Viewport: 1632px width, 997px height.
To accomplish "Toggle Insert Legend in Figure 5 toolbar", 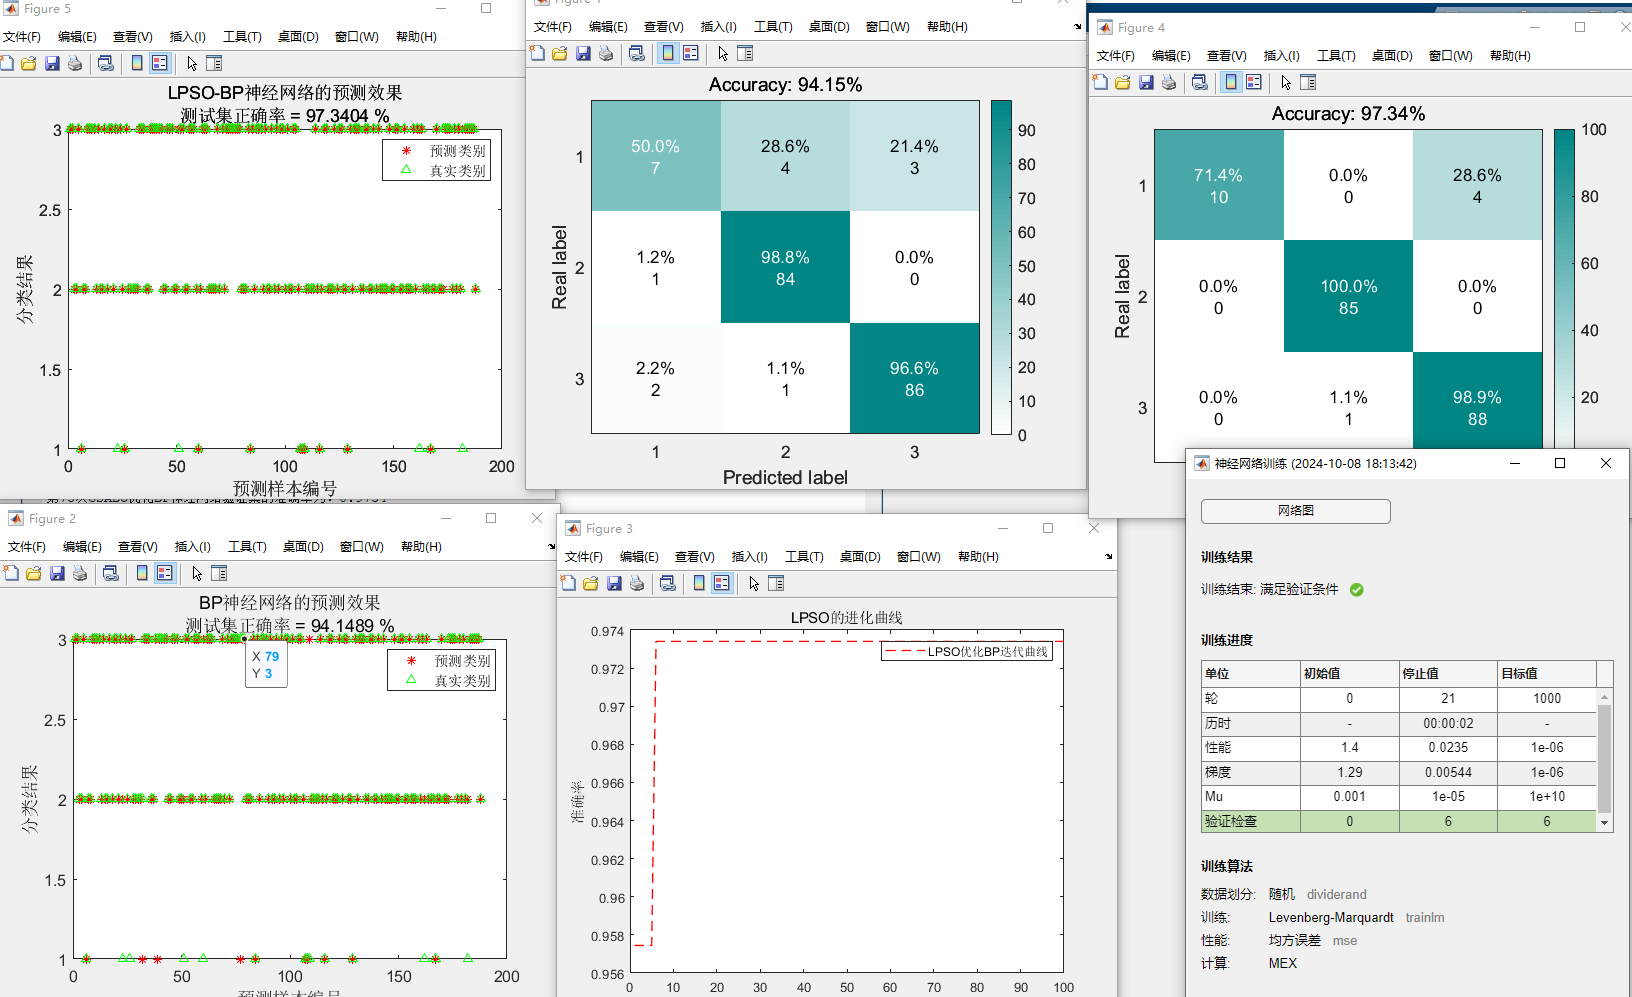I will 160,64.
